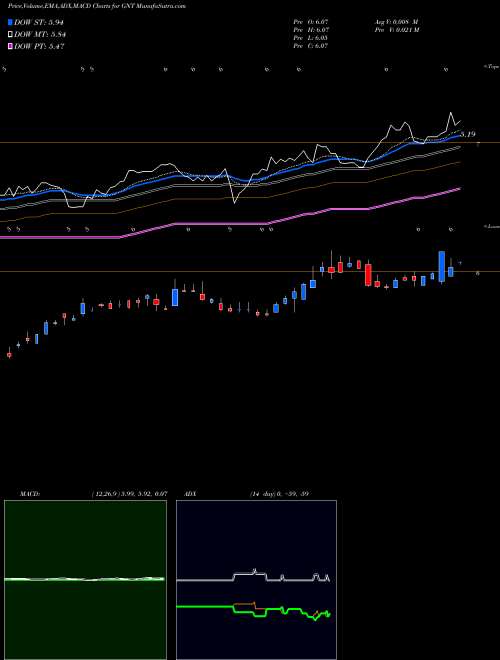Image resolution: width=500 pixels, height=660 pixels.
Task: Click the 'Pre V: 0.021 M' volume text
Action: pos(396,30)
